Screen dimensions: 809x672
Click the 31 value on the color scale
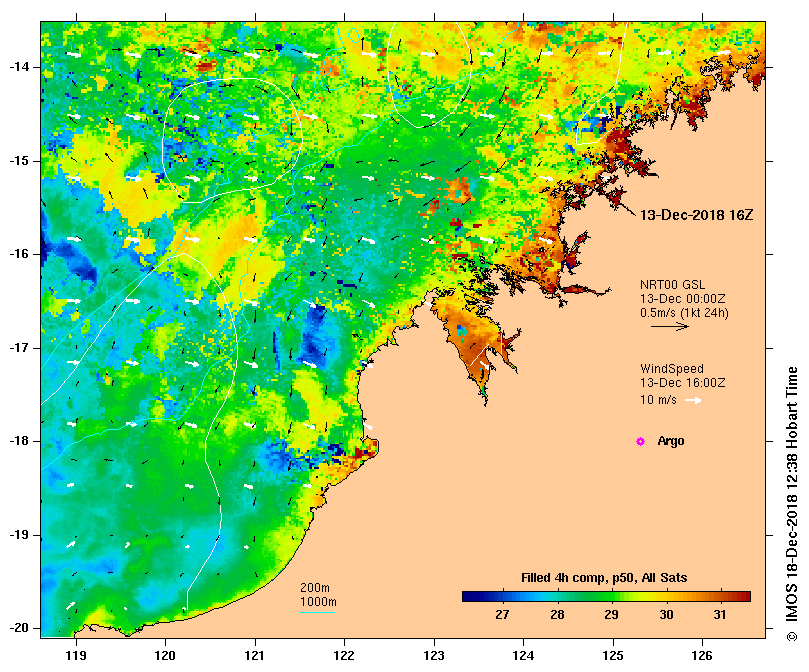coord(720,615)
